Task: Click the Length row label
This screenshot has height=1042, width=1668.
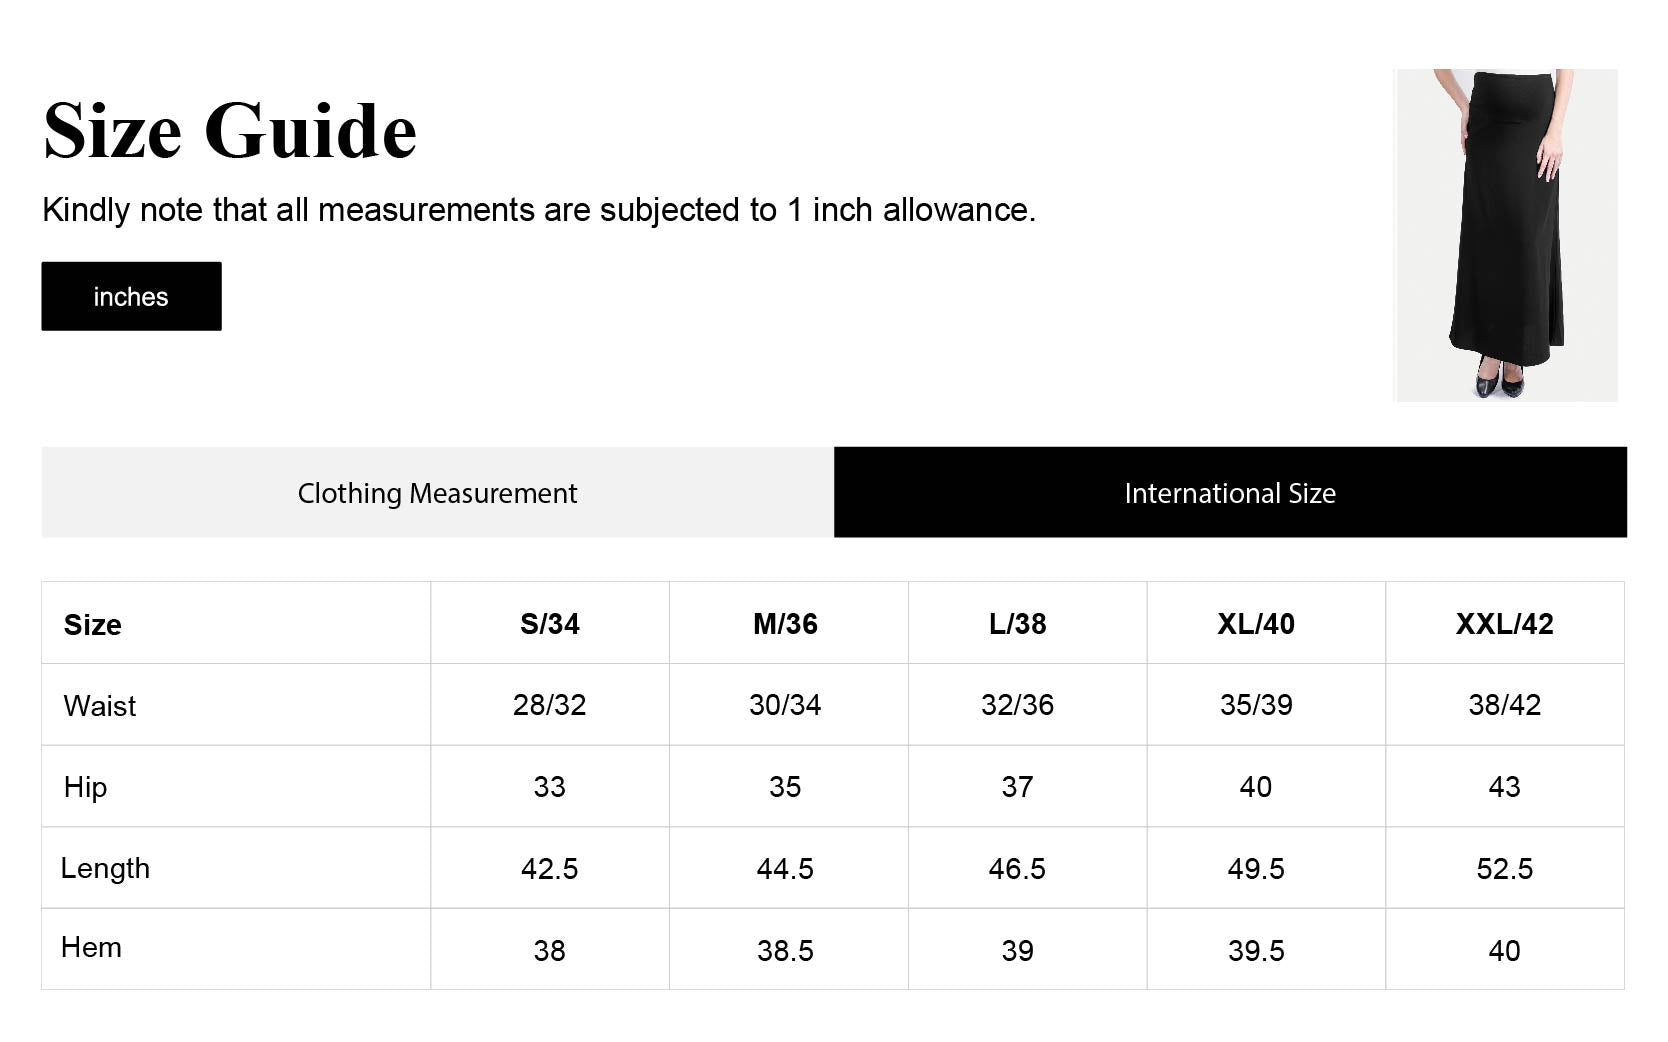Action: tap(105, 868)
